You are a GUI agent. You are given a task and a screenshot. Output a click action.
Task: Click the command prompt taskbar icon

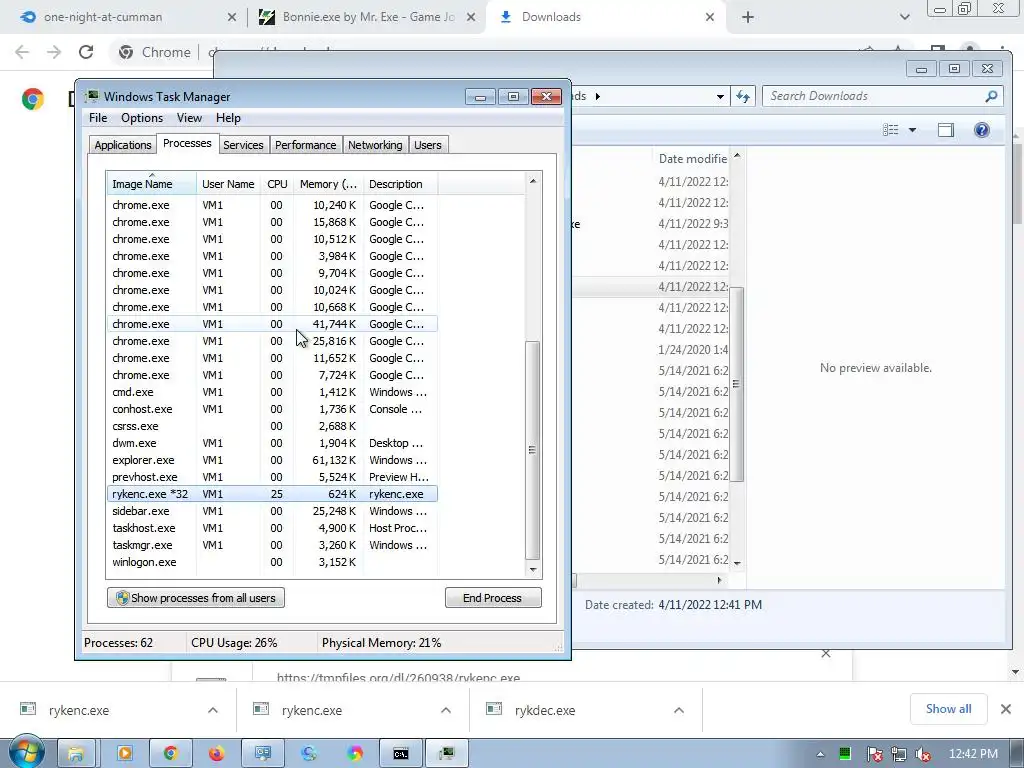click(x=400, y=754)
